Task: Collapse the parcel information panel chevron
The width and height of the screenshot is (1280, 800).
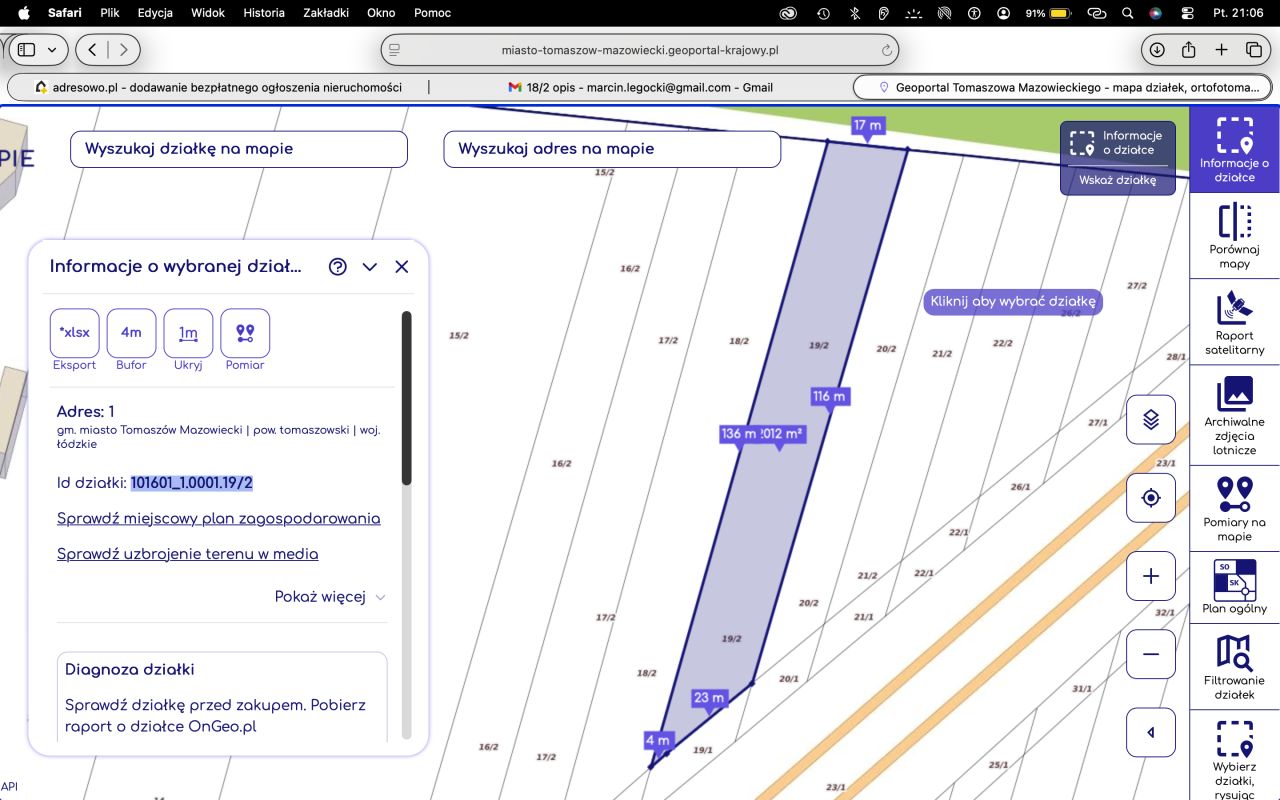Action: pyautogui.click(x=370, y=267)
